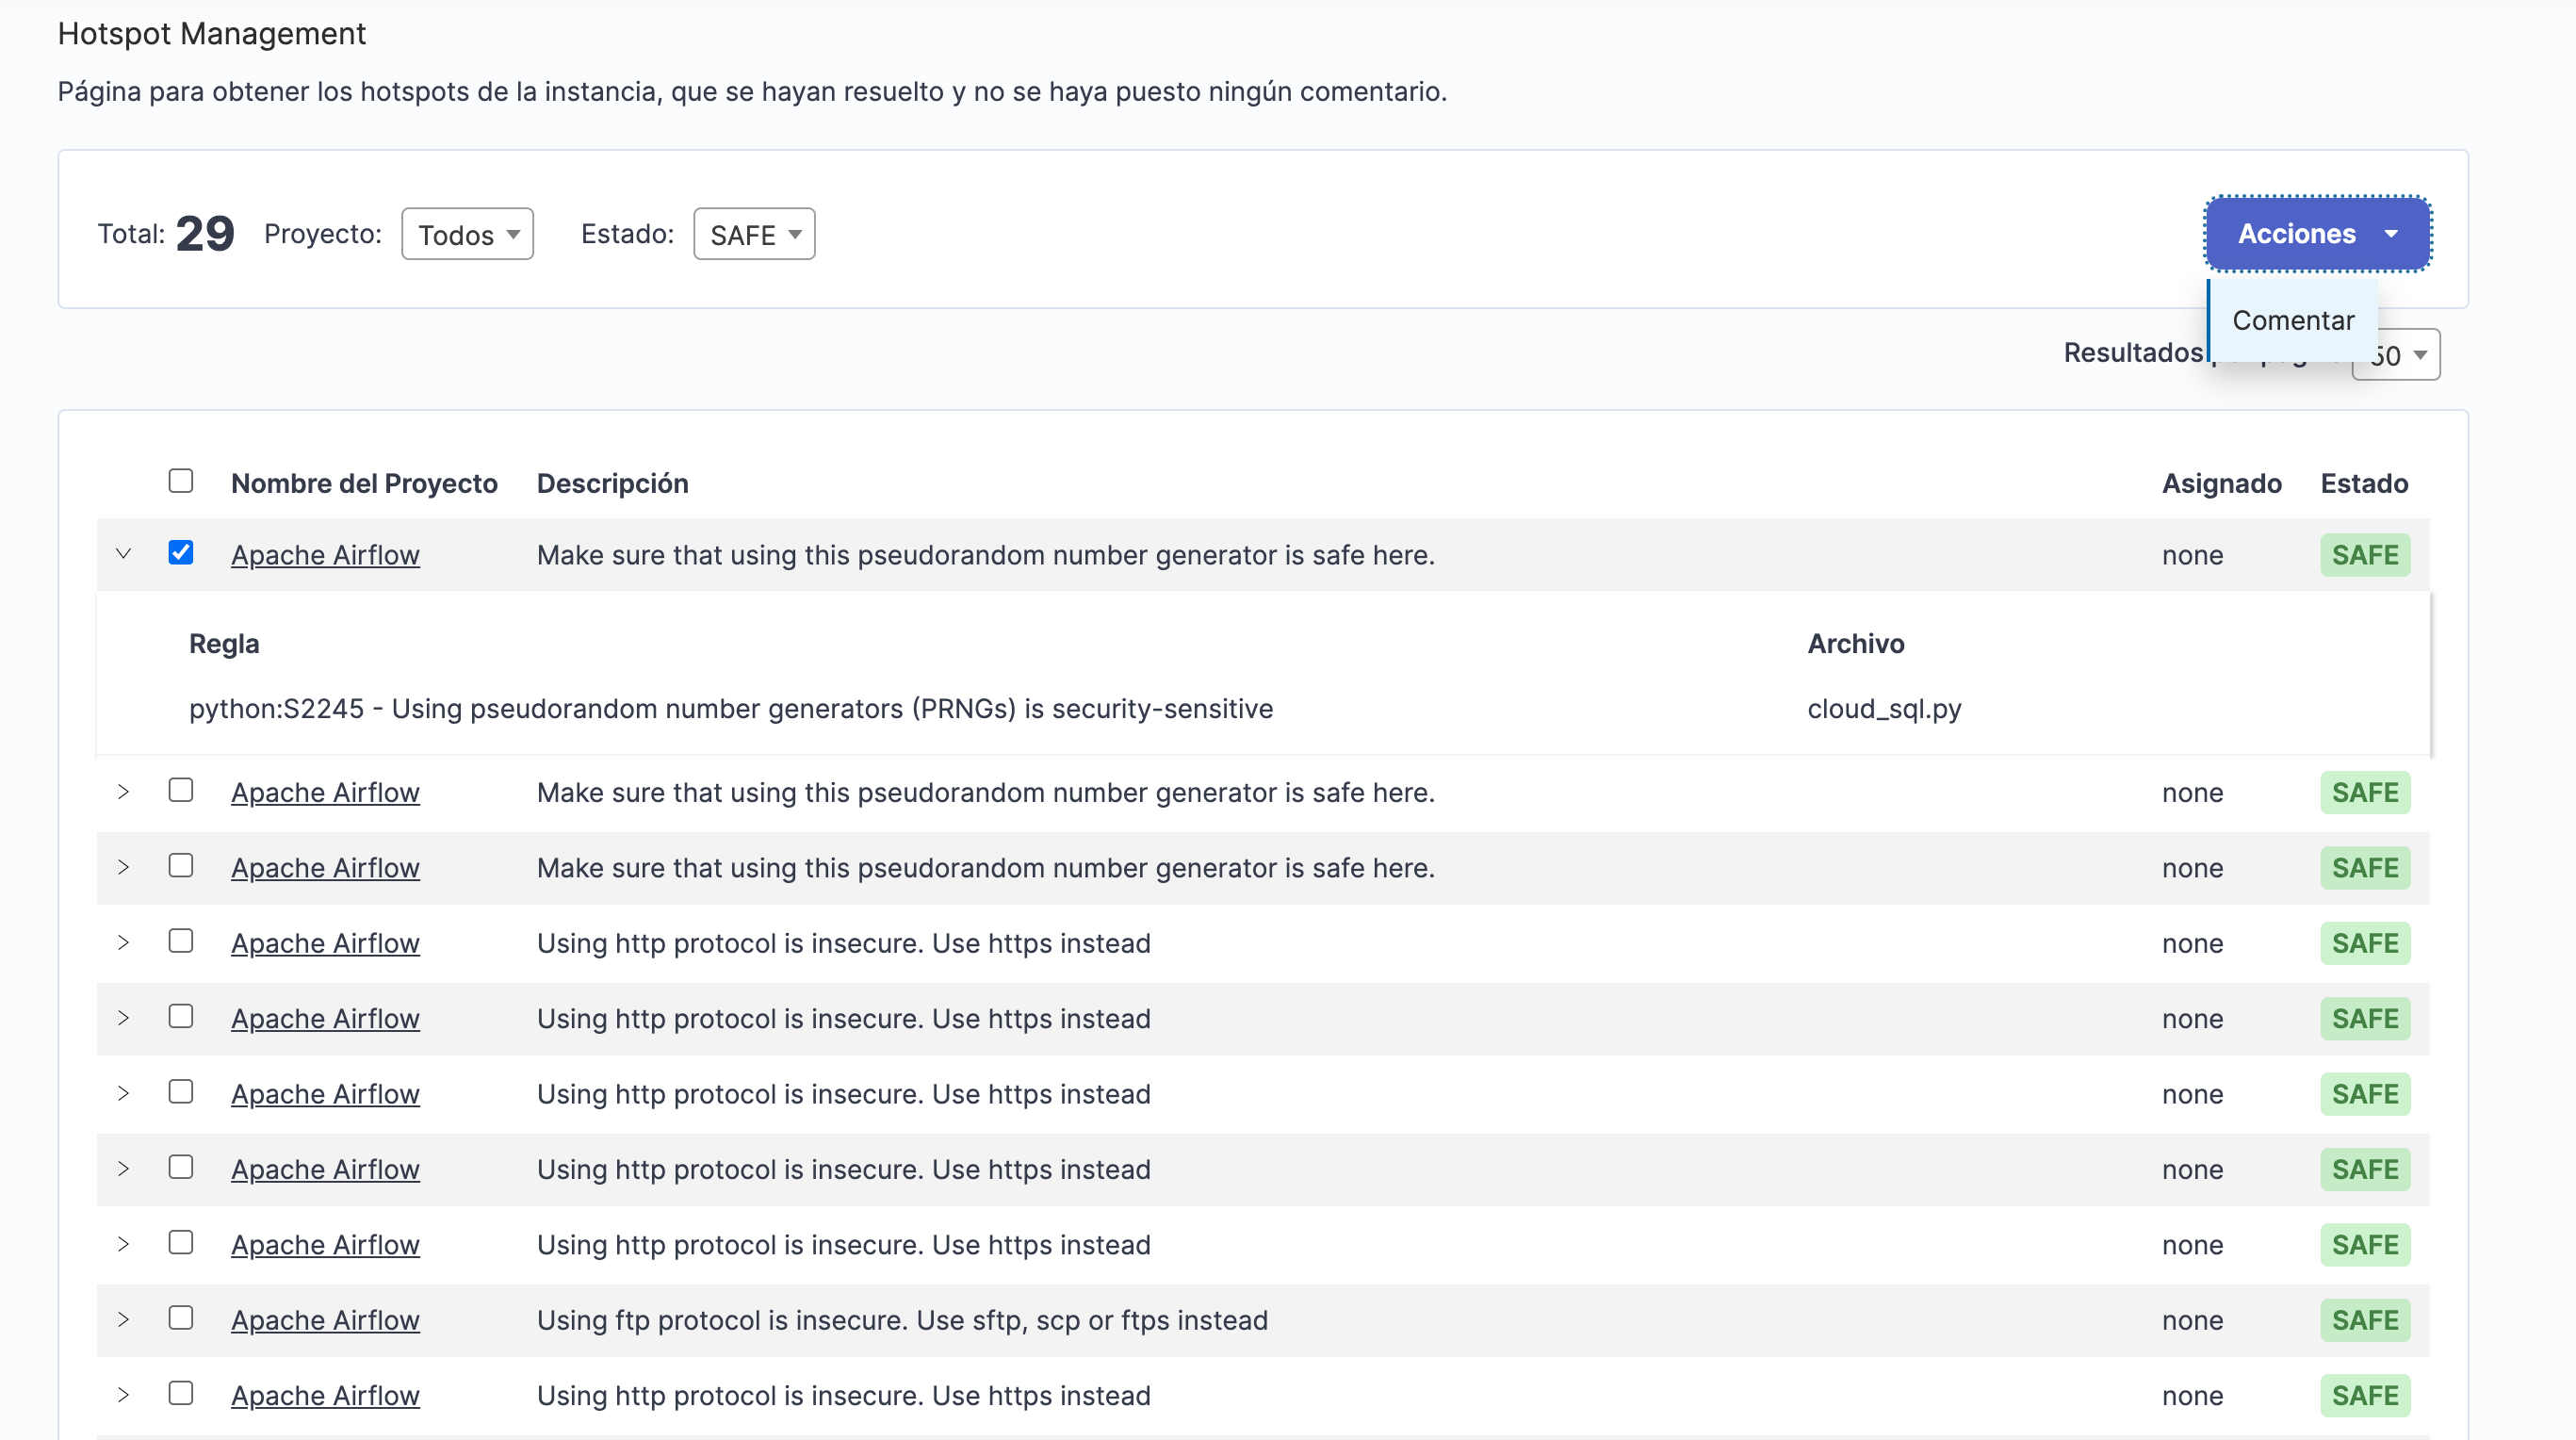Expand the second pseudorandom generator row

click(123, 792)
